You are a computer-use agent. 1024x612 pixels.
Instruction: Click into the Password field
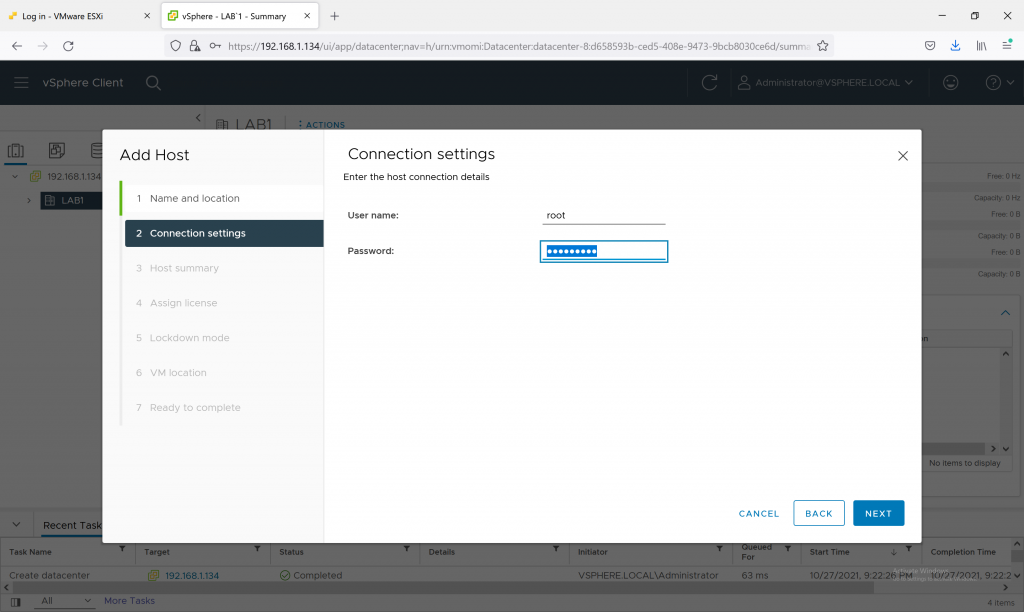click(603, 251)
